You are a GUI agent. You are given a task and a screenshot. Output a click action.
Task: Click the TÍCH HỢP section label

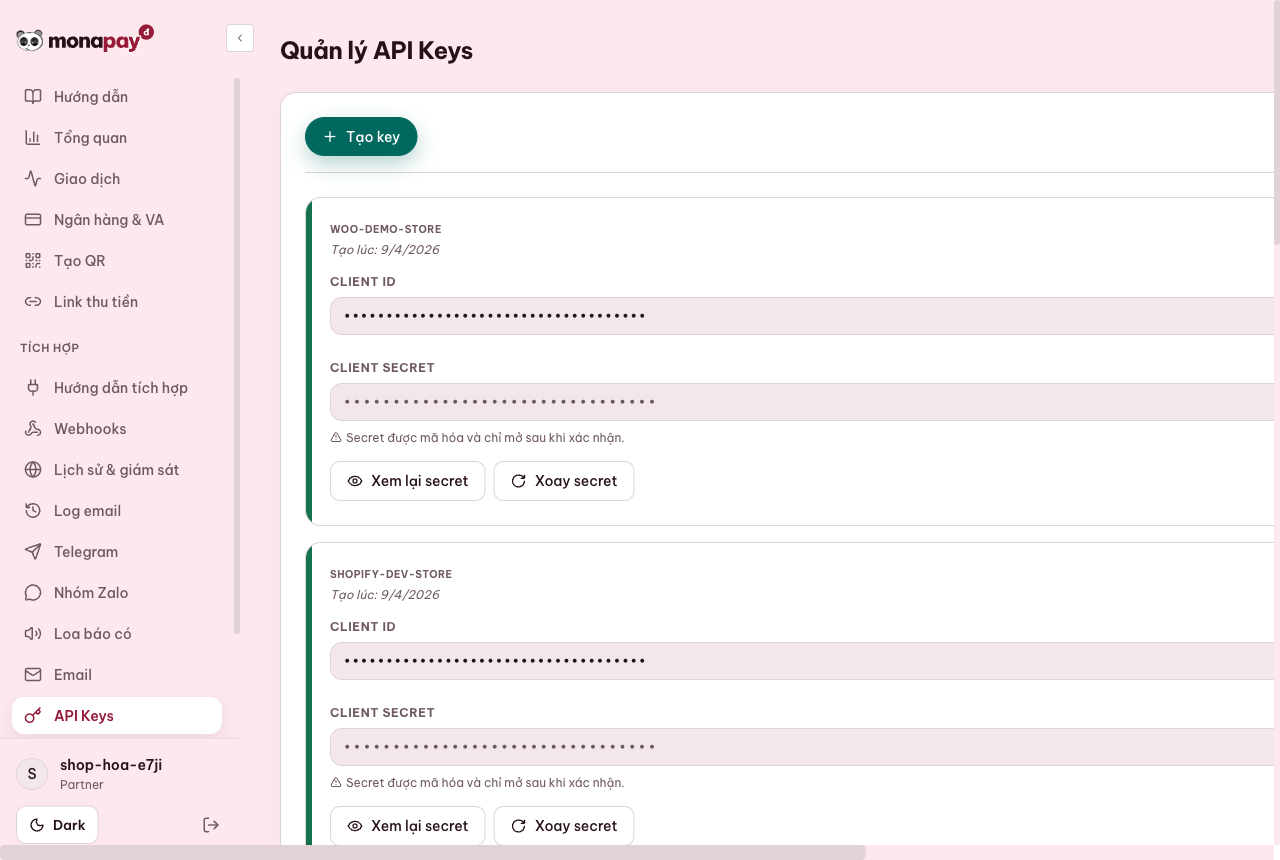point(50,348)
